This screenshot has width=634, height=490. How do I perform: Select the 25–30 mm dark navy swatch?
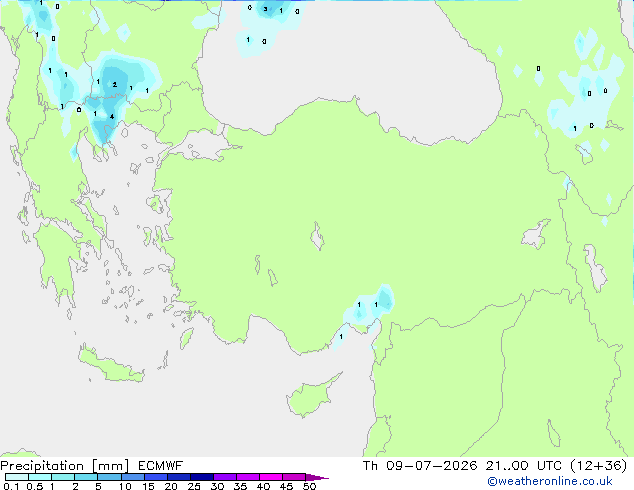click(202, 477)
